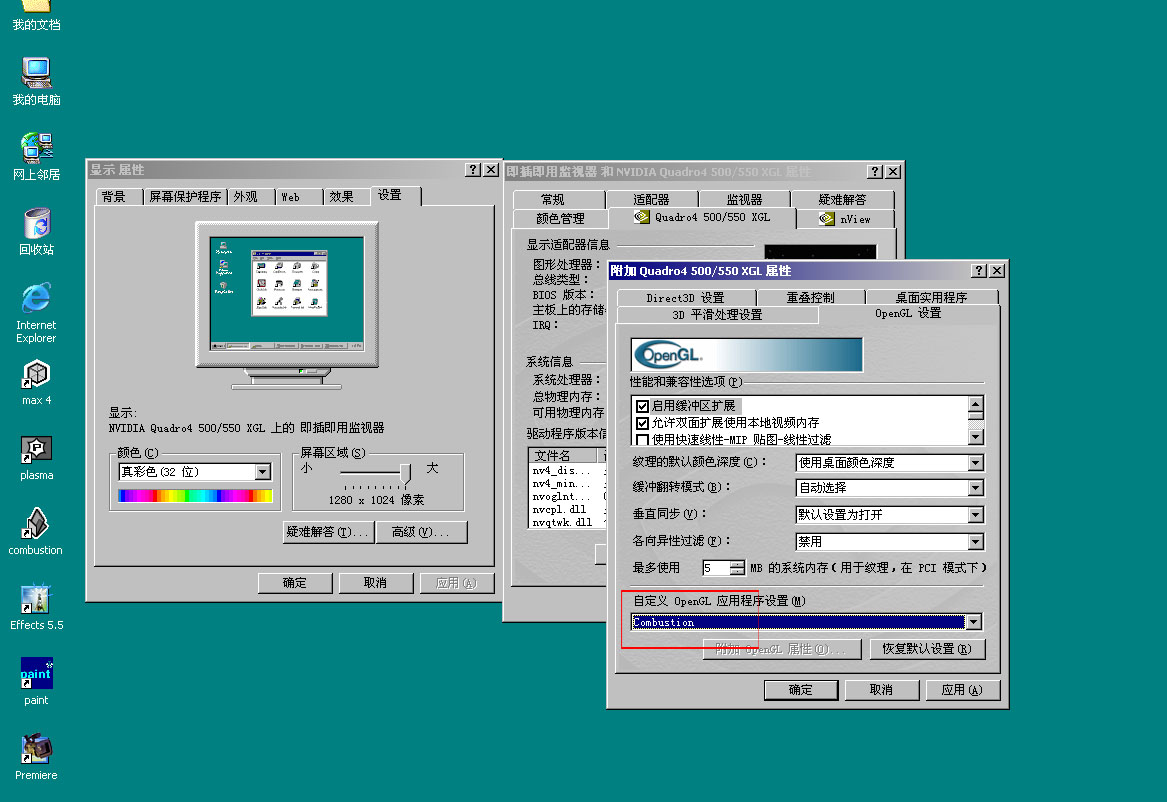This screenshot has width=1167, height=802.
Task: Select the 我的电脑 desktop icon
Action: coord(36,82)
